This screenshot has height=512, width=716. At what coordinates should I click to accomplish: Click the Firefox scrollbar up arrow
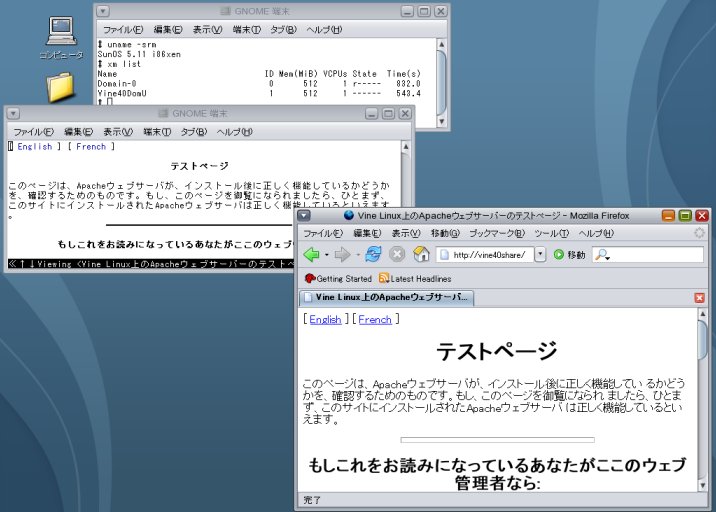coord(702,314)
